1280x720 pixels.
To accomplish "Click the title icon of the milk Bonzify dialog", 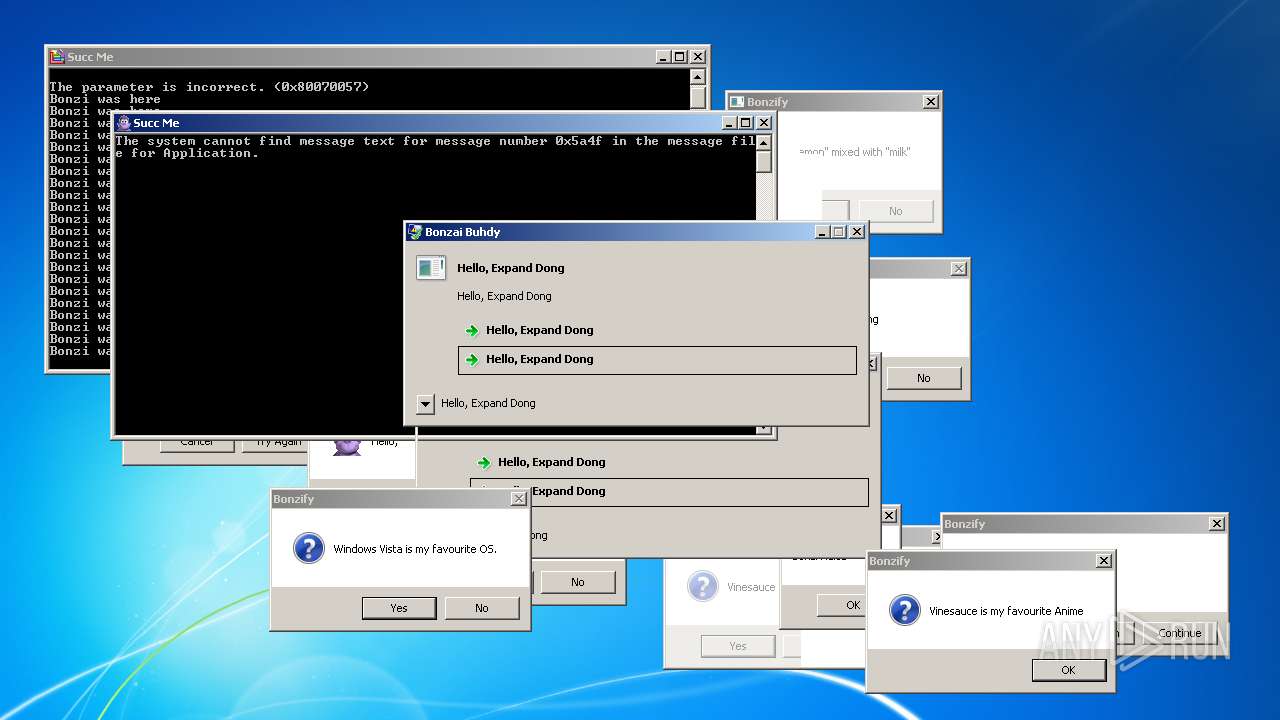I will coord(737,102).
